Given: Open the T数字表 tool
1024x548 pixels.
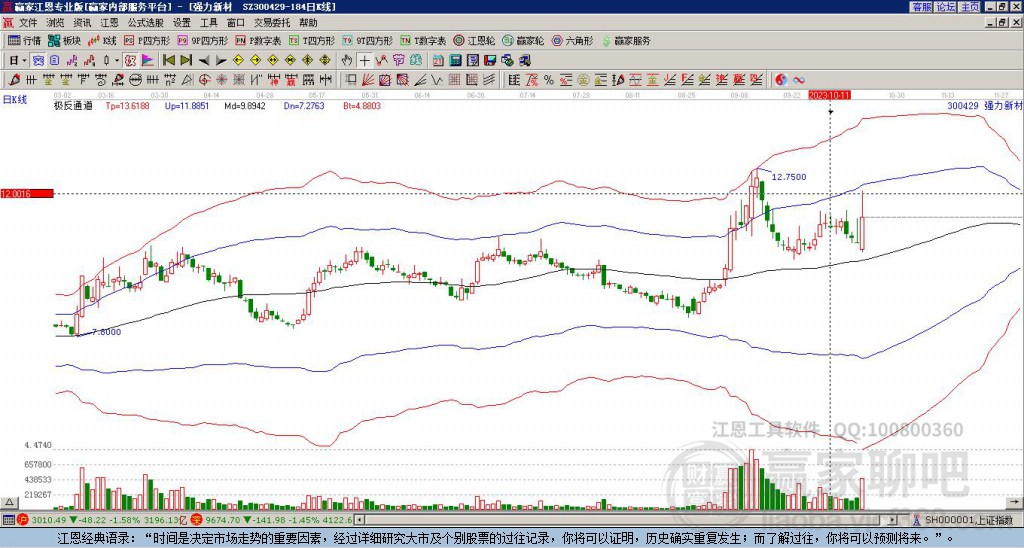Looking at the screenshot, I should [423, 40].
